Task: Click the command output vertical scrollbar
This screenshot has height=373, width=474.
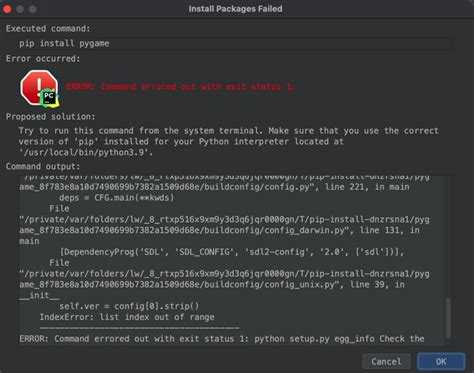Action: click(x=448, y=318)
